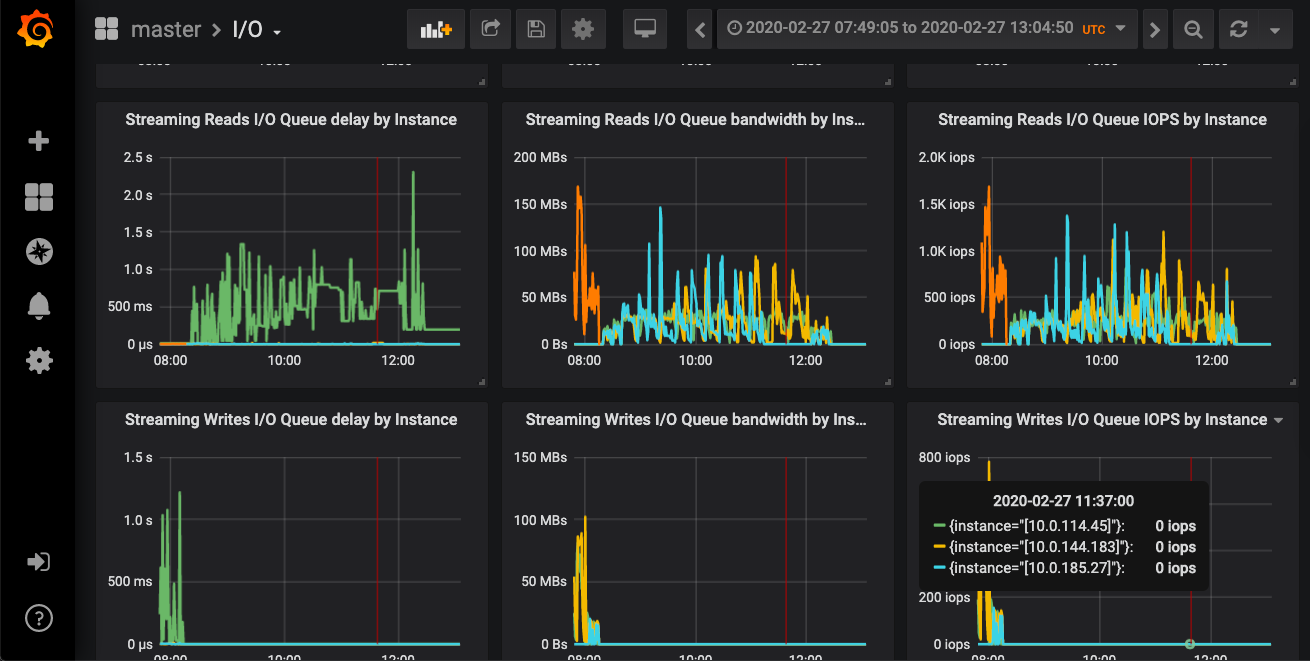Save the dashboard using the save icon
Image resolution: width=1310 pixels, height=661 pixels.
pyautogui.click(x=535, y=28)
